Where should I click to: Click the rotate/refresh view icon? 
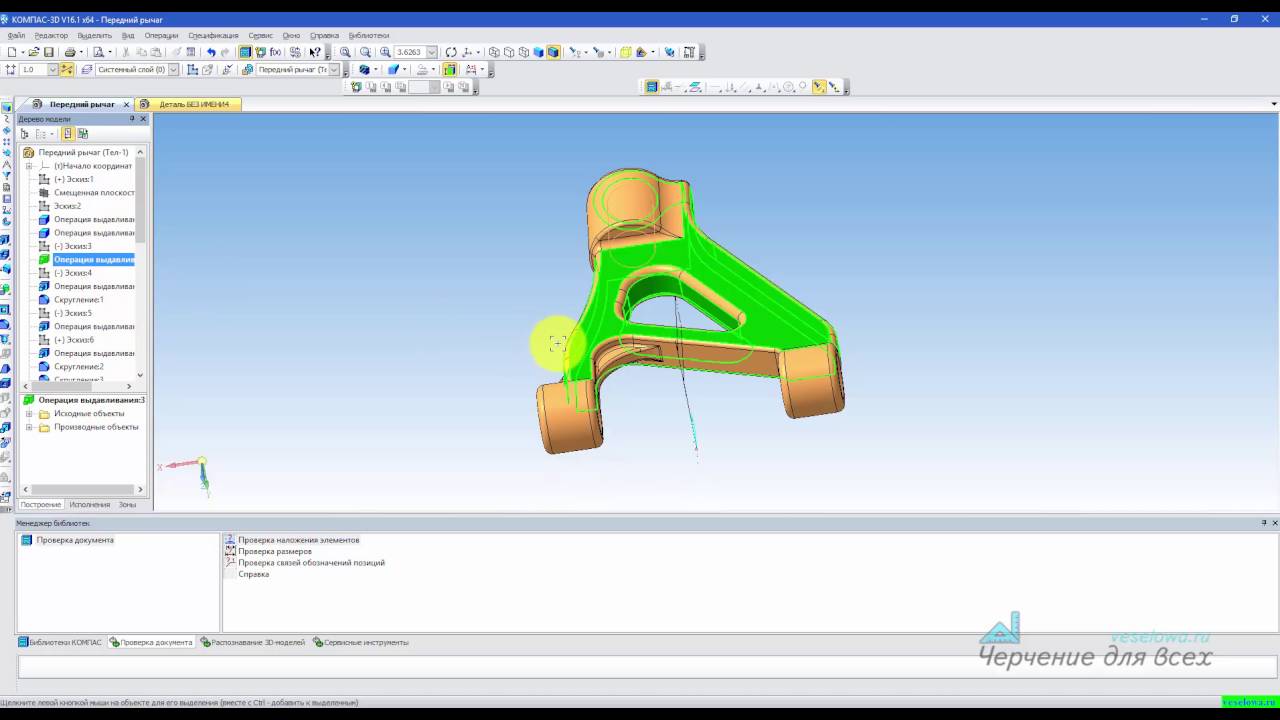click(x=451, y=52)
